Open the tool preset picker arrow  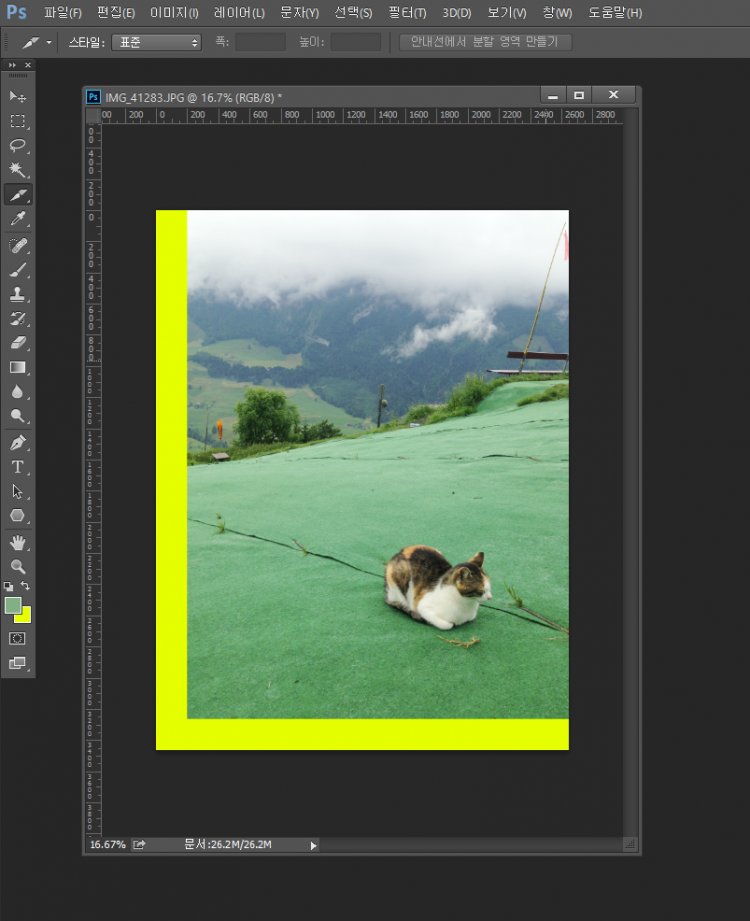pyautogui.click(x=48, y=42)
